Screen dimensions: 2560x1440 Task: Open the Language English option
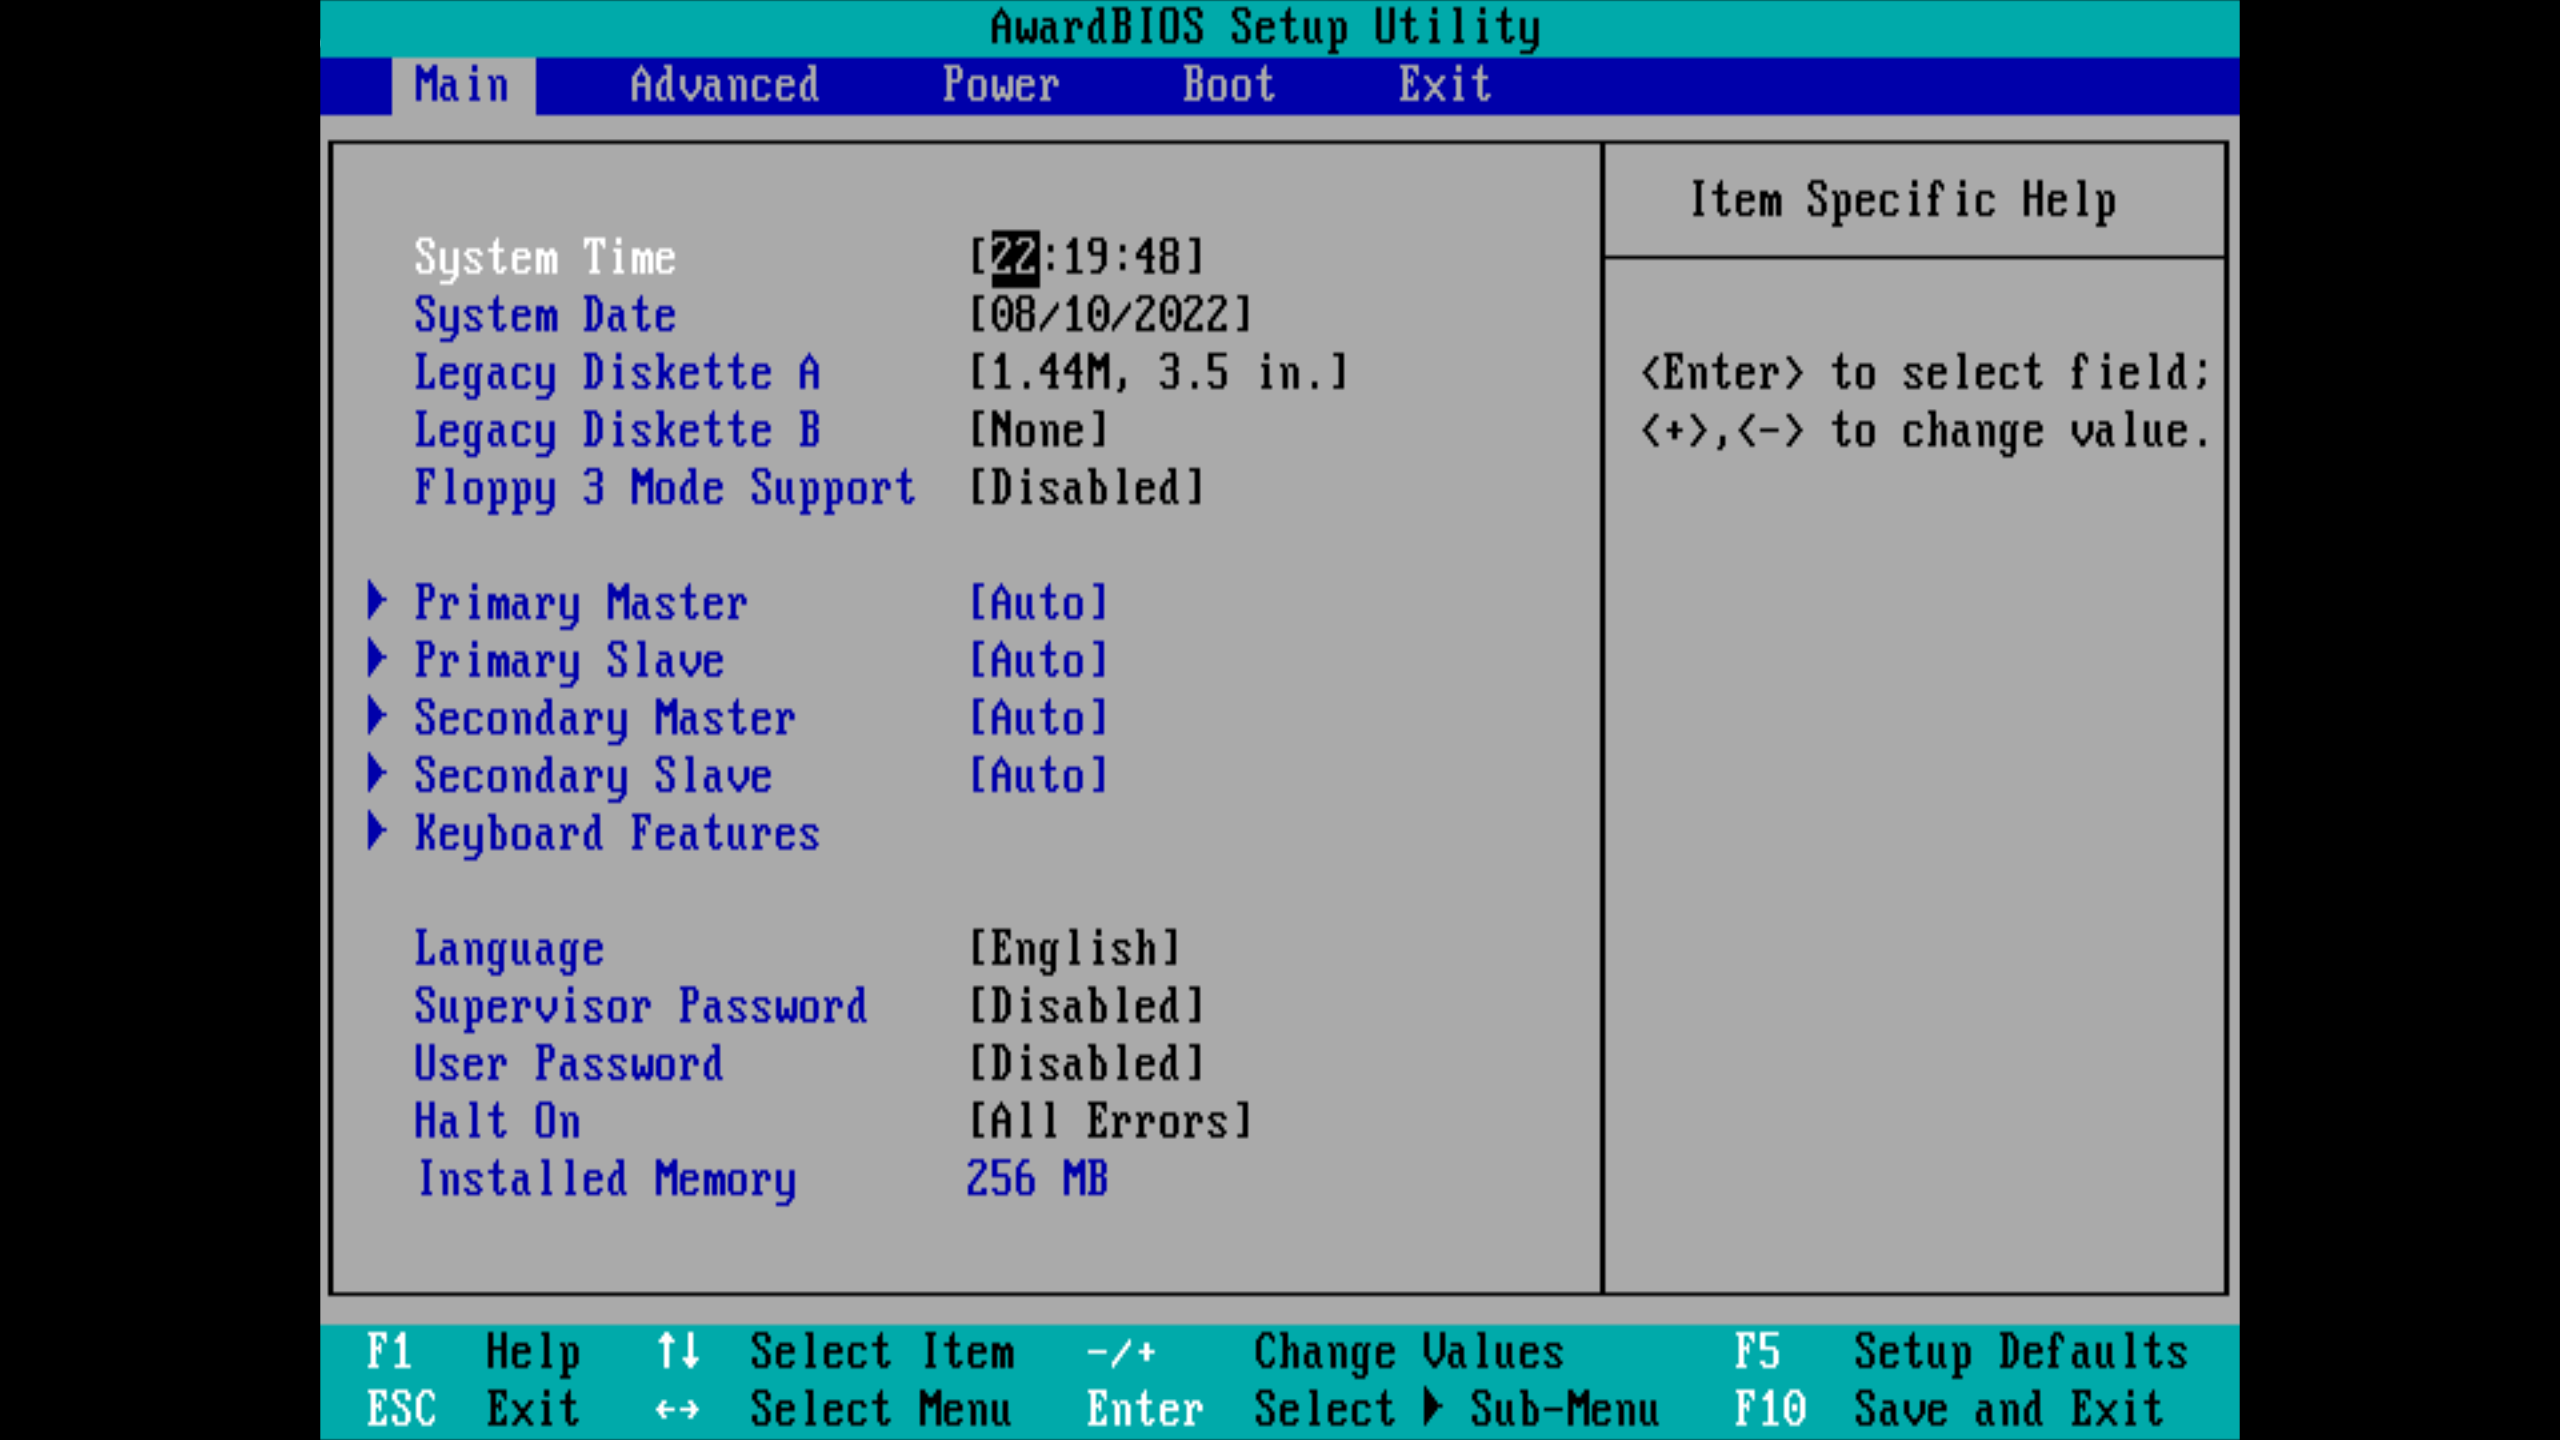pyautogui.click(x=1075, y=948)
